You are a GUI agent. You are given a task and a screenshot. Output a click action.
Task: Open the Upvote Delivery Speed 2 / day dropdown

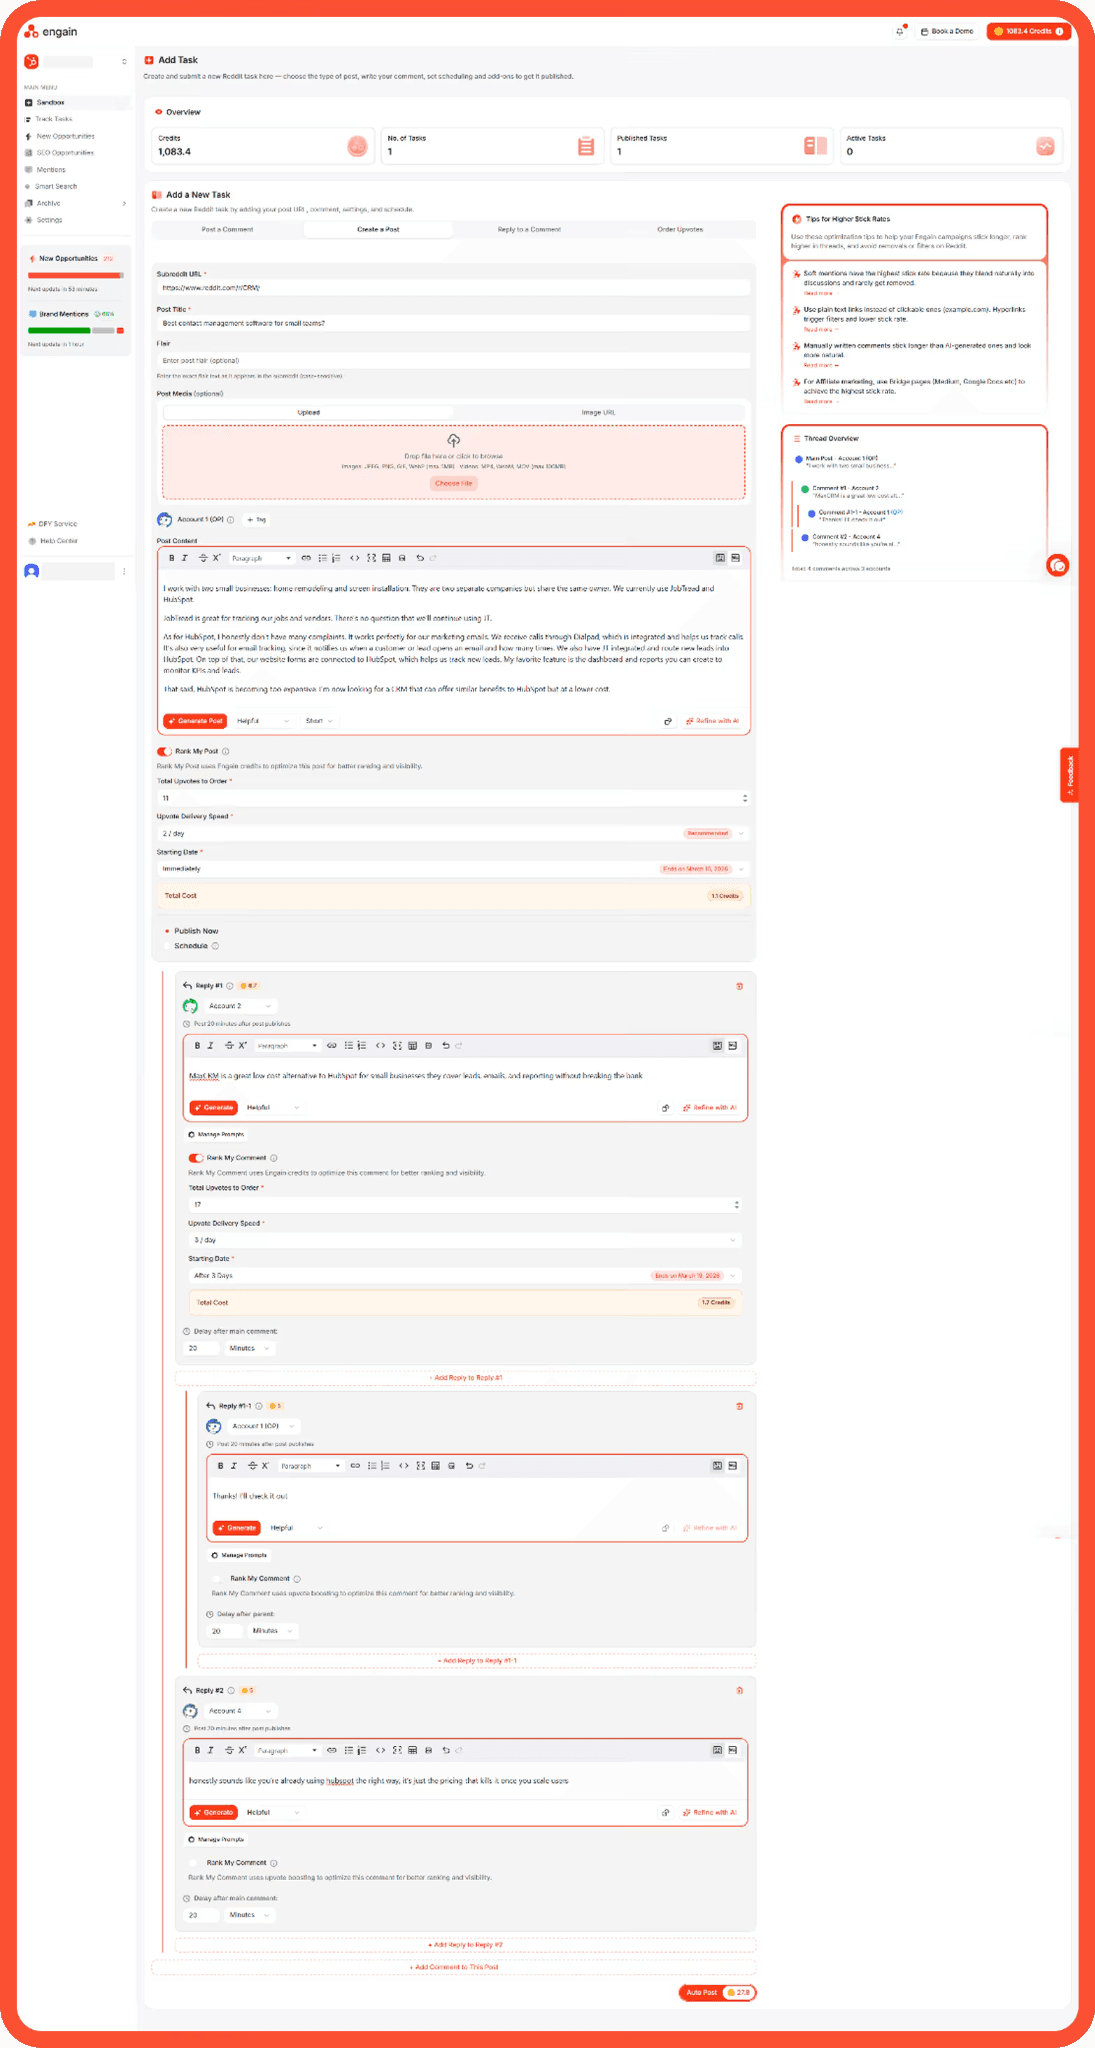(453, 833)
